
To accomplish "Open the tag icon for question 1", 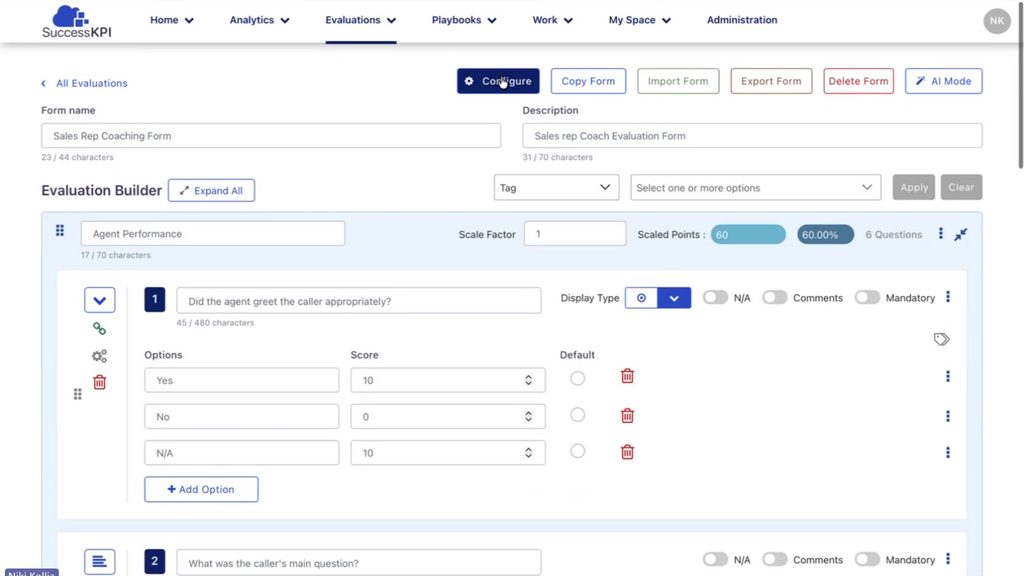I will click(941, 339).
